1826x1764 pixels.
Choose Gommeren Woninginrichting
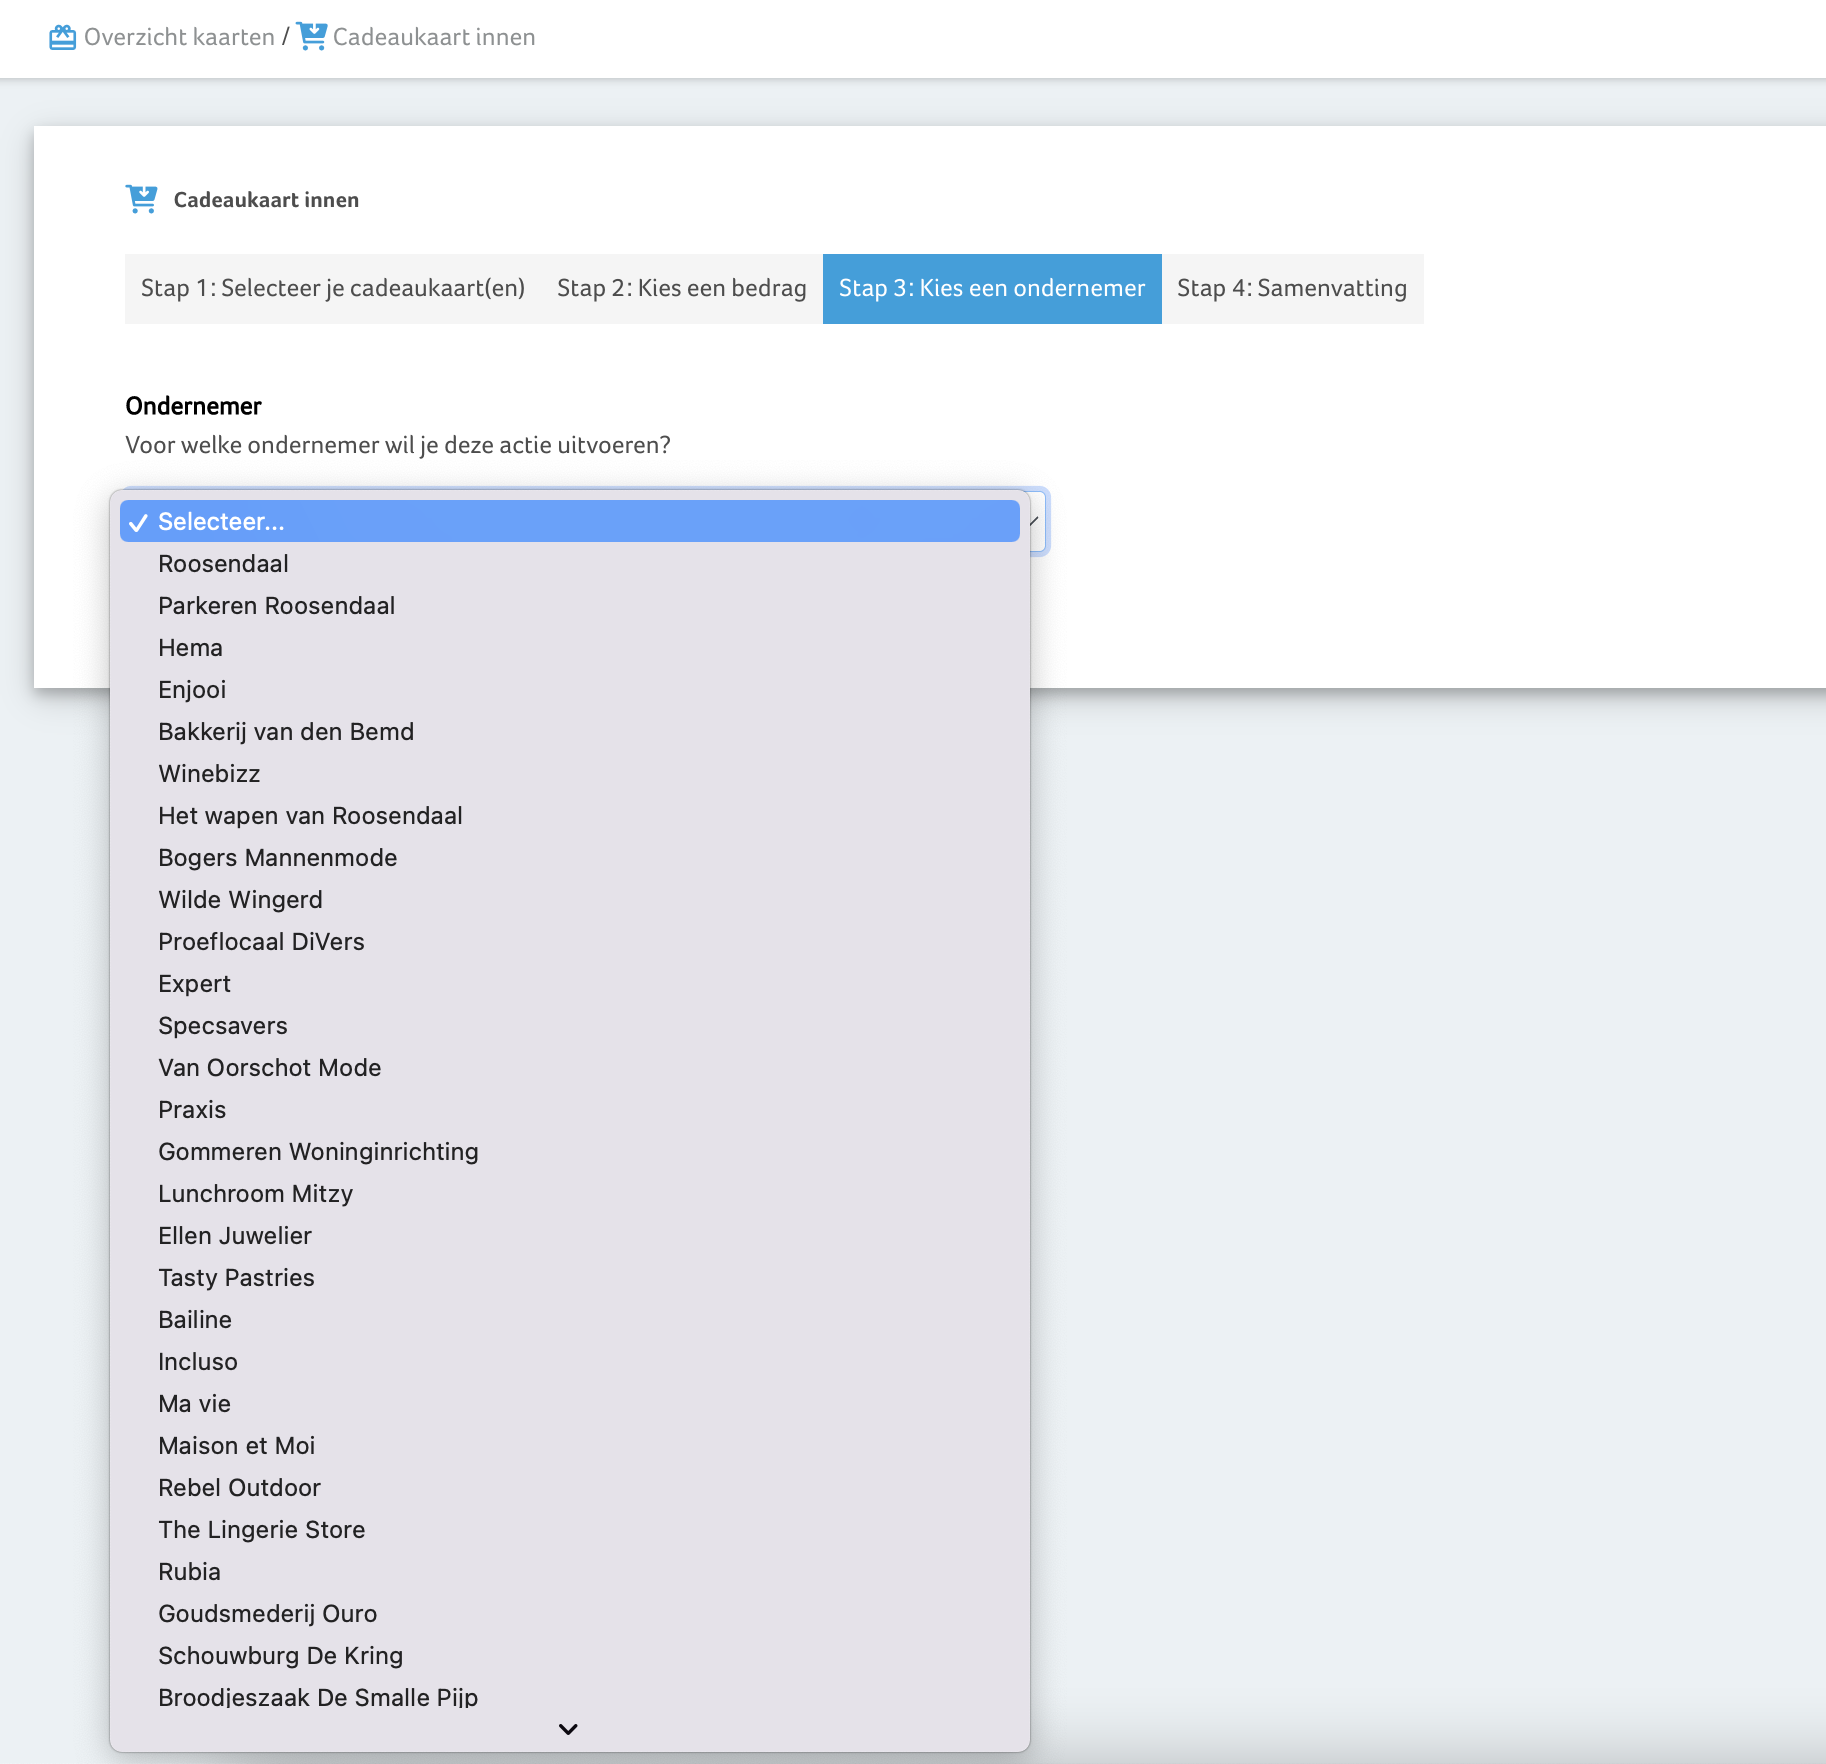coord(570,1151)
